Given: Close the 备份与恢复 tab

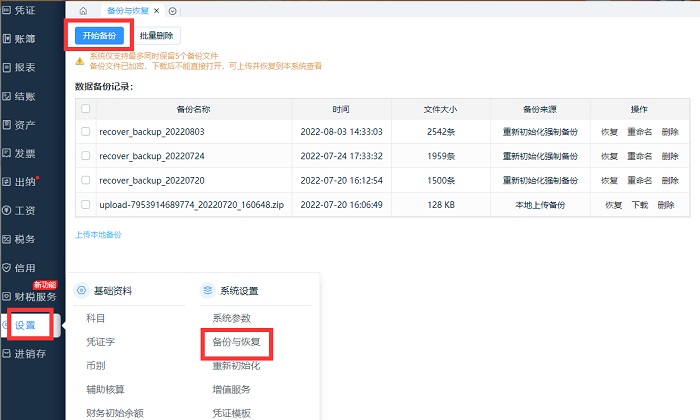Looking at the screenshot, I should click(x=157, y=10).
